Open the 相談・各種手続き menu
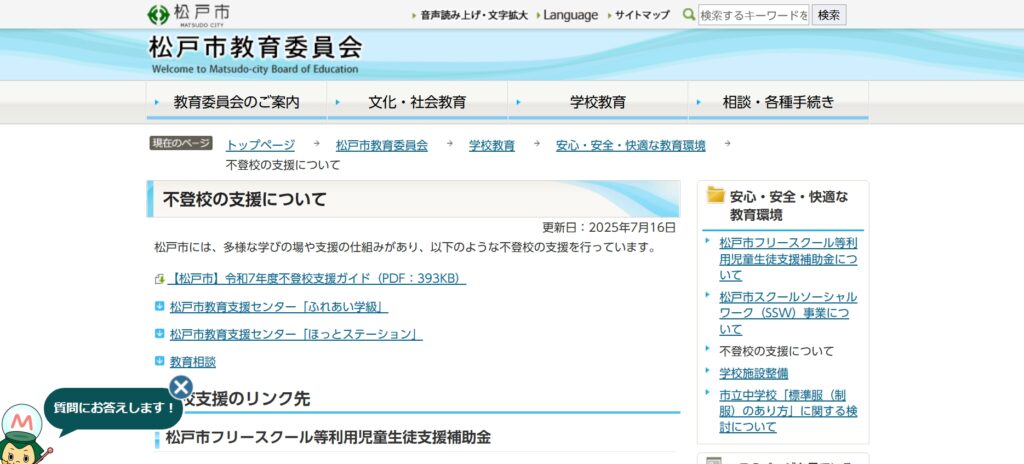Image resolution: width=1024 pixels, height=464 pixels. coord(778,102)
